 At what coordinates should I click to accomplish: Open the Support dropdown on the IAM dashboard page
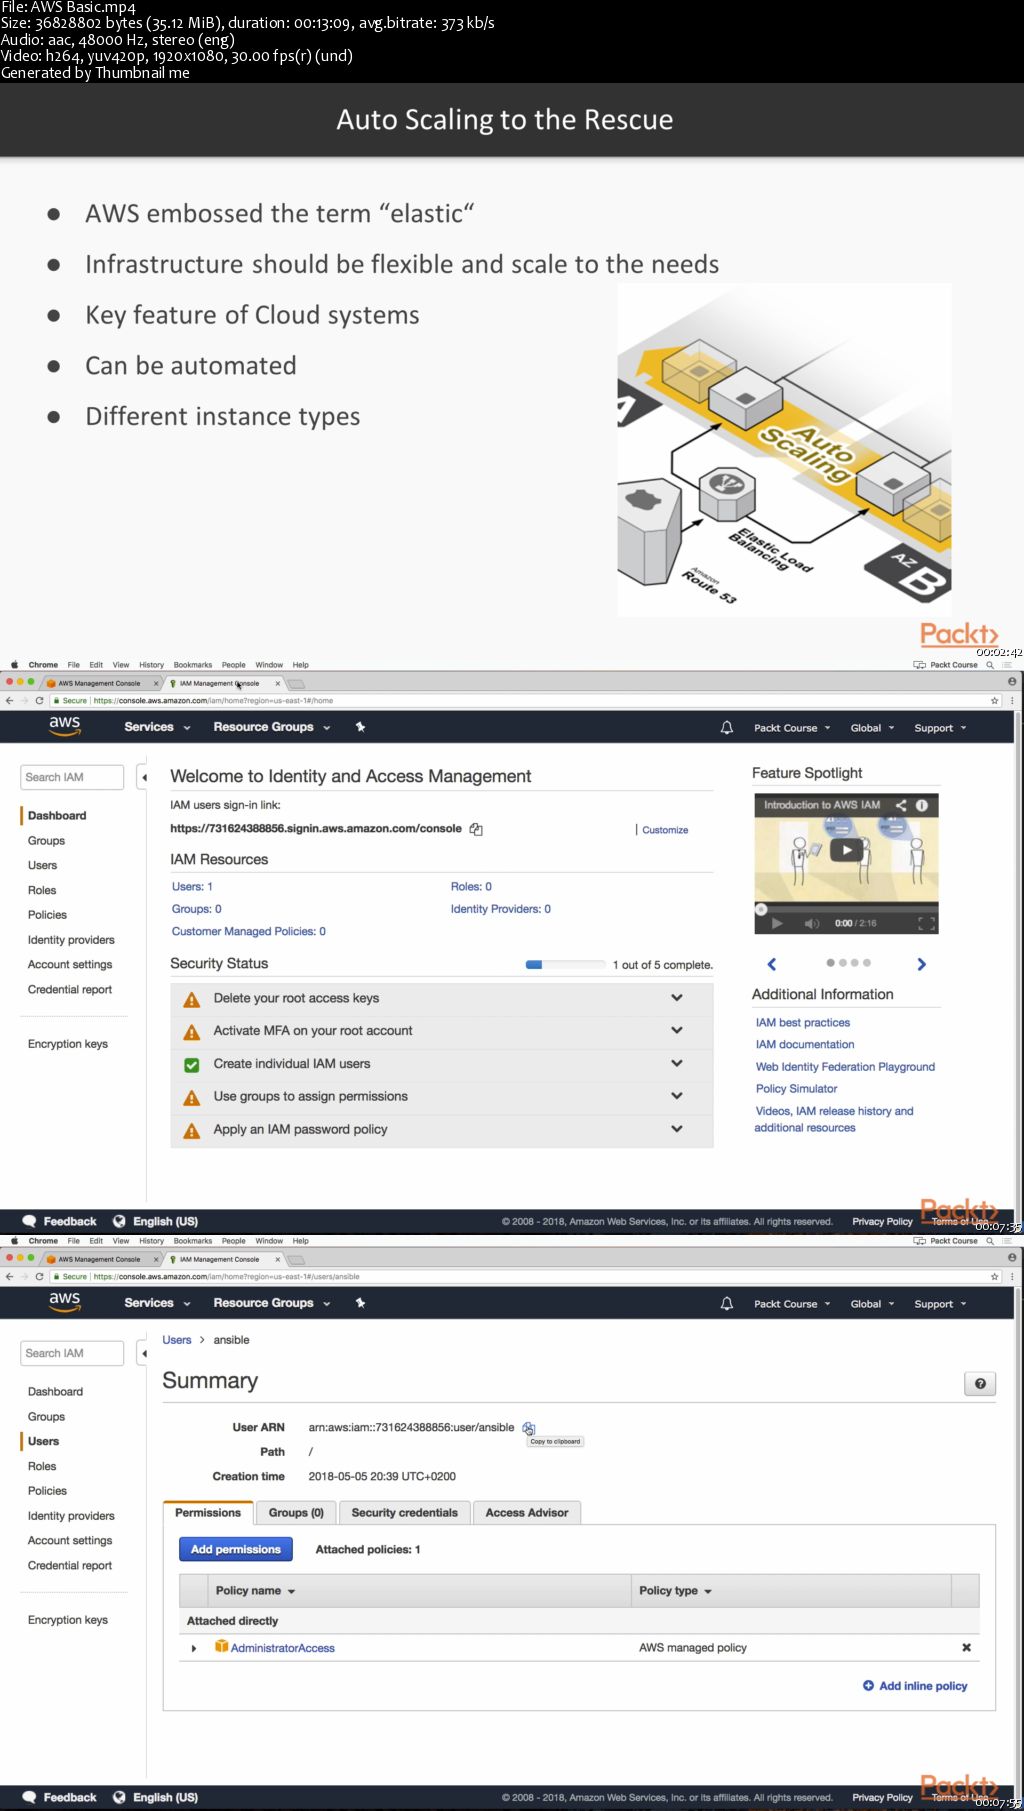pos(940,728)
